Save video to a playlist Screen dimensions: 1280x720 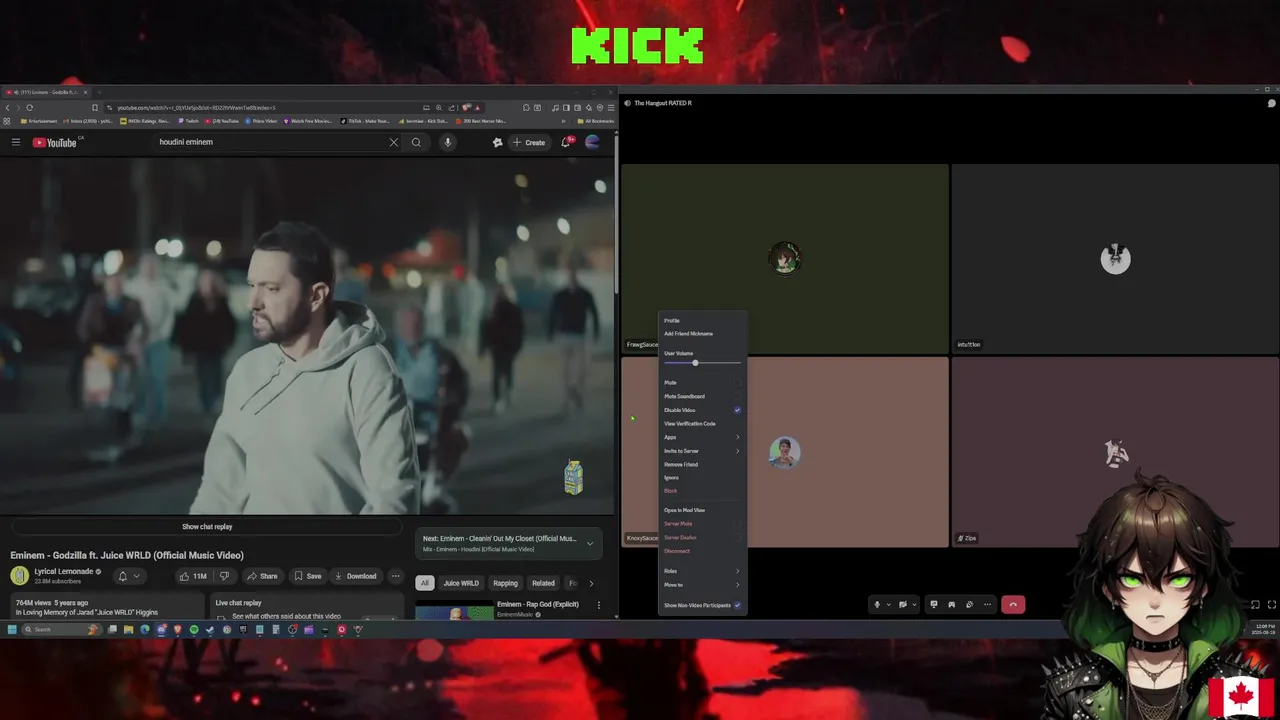308,576
